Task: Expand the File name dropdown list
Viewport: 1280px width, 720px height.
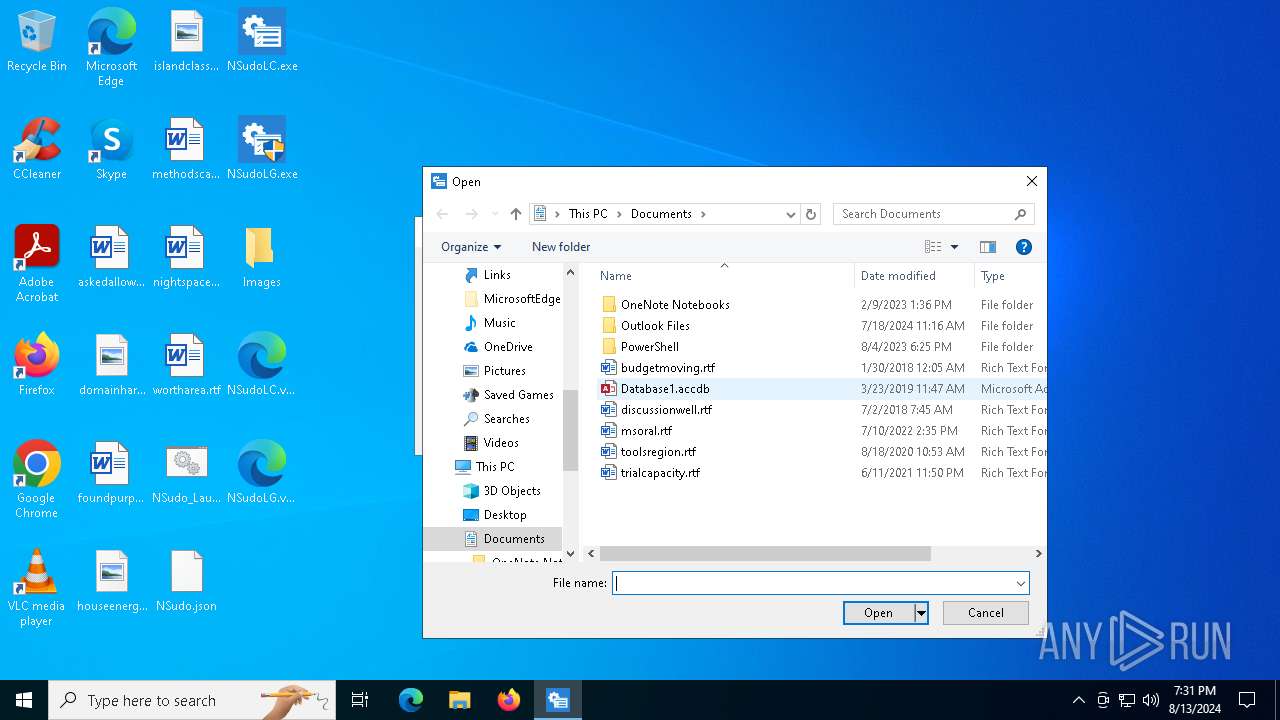Action: (1020, 584)
